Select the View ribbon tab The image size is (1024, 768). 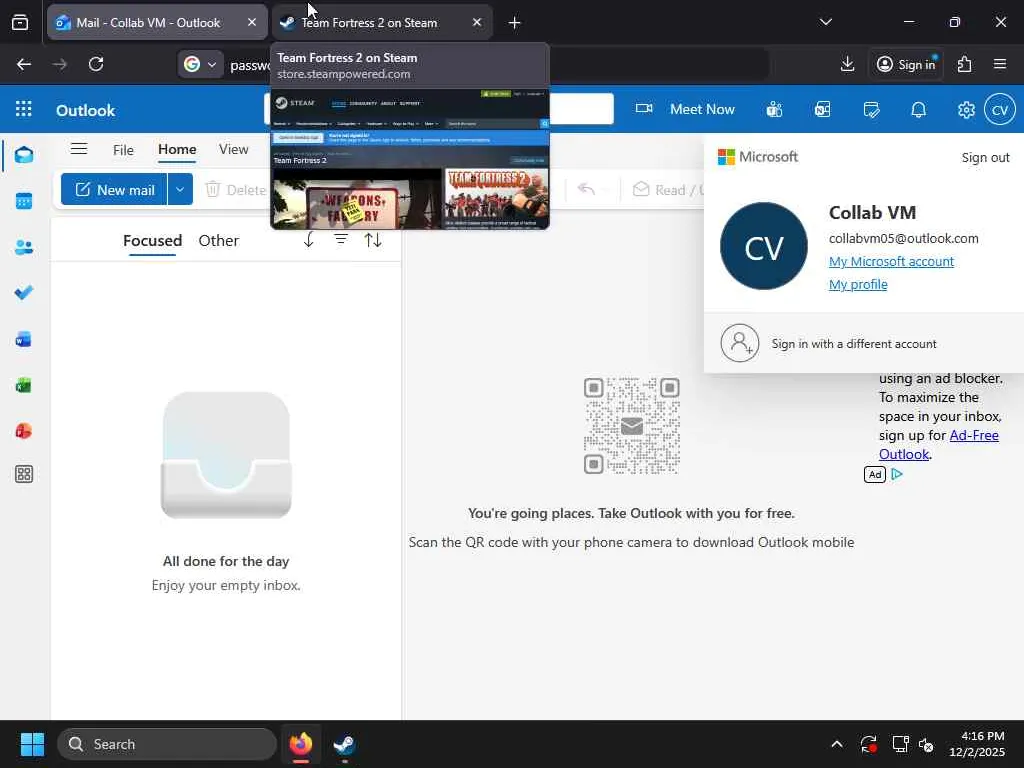click(x=233, y=150)
